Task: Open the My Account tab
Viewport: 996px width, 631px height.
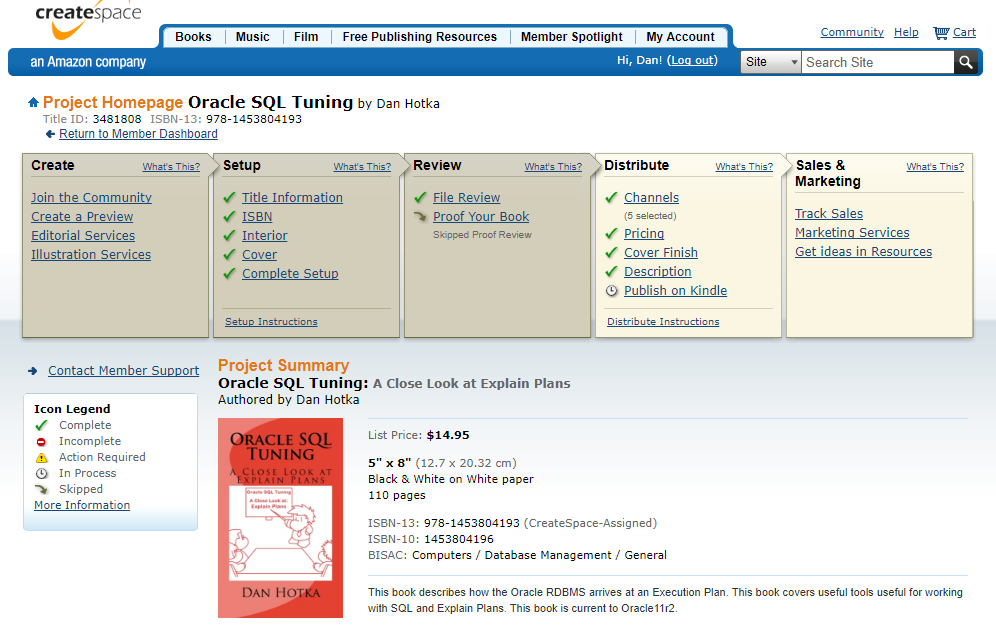Action: (x=680, y=37)
